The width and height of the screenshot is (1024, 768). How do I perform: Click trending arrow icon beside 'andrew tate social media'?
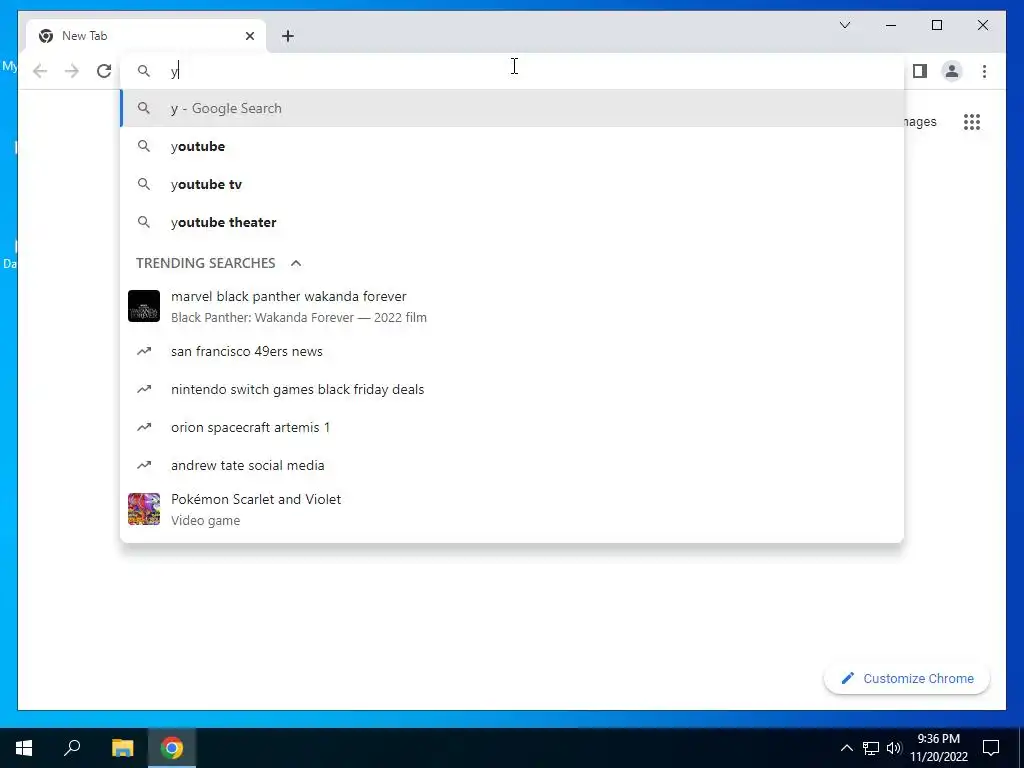click(144, 465)
